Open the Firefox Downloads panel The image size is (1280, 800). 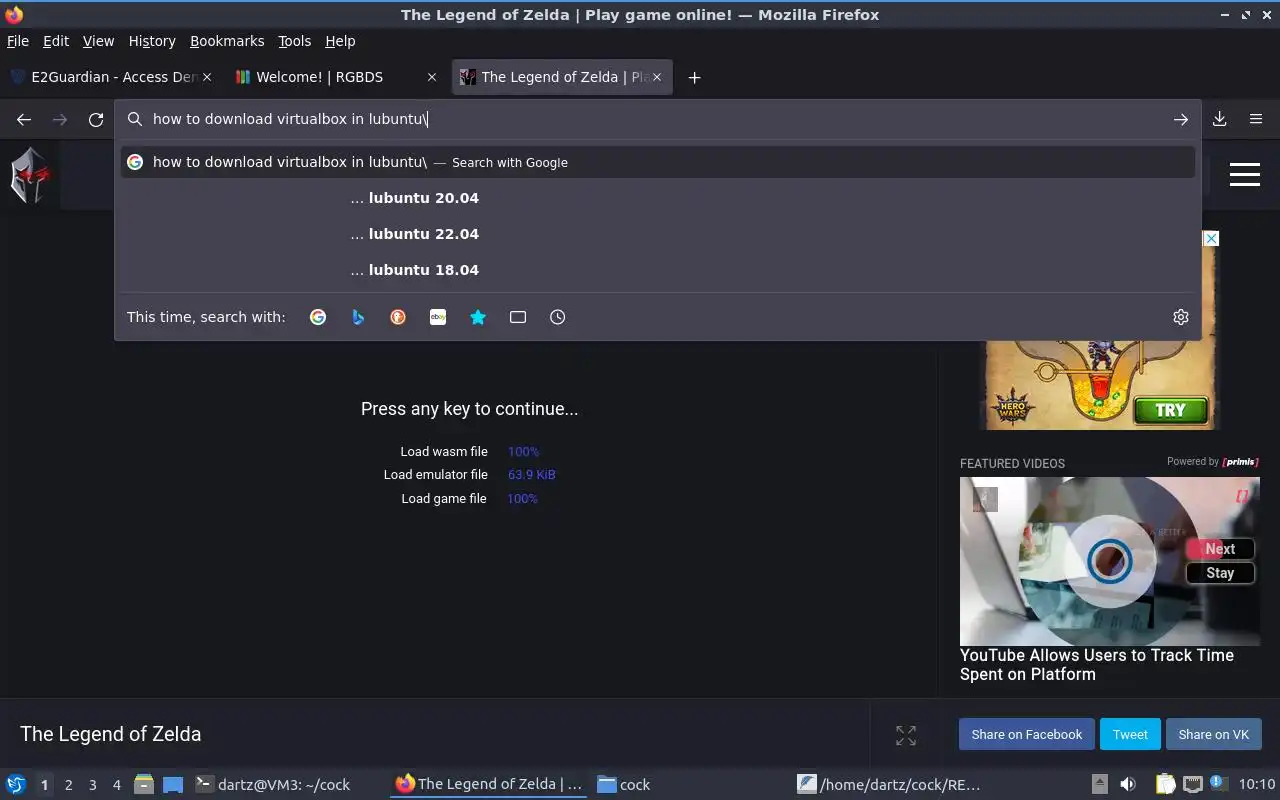[x=1220, y=119]
